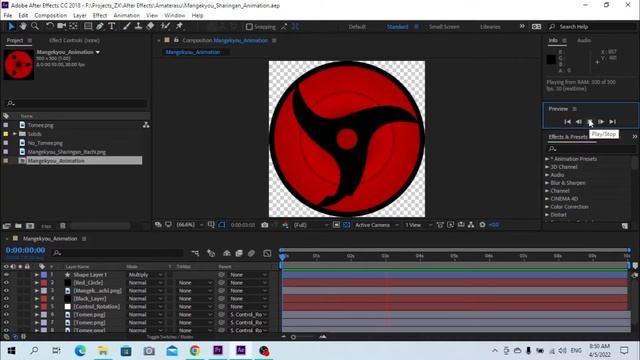The height and width of the screenshot is (360, 640).
Task: Delete selected project item with trash icon
Action: (62, 226)
